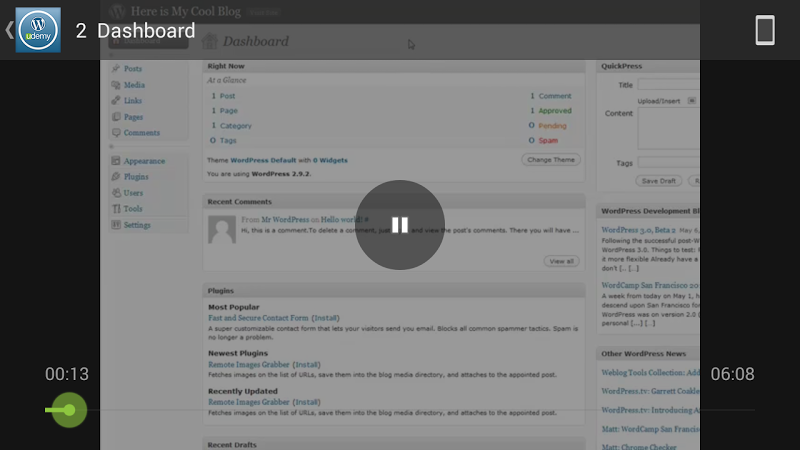Open the '1 Category' link

click(232, 126)
